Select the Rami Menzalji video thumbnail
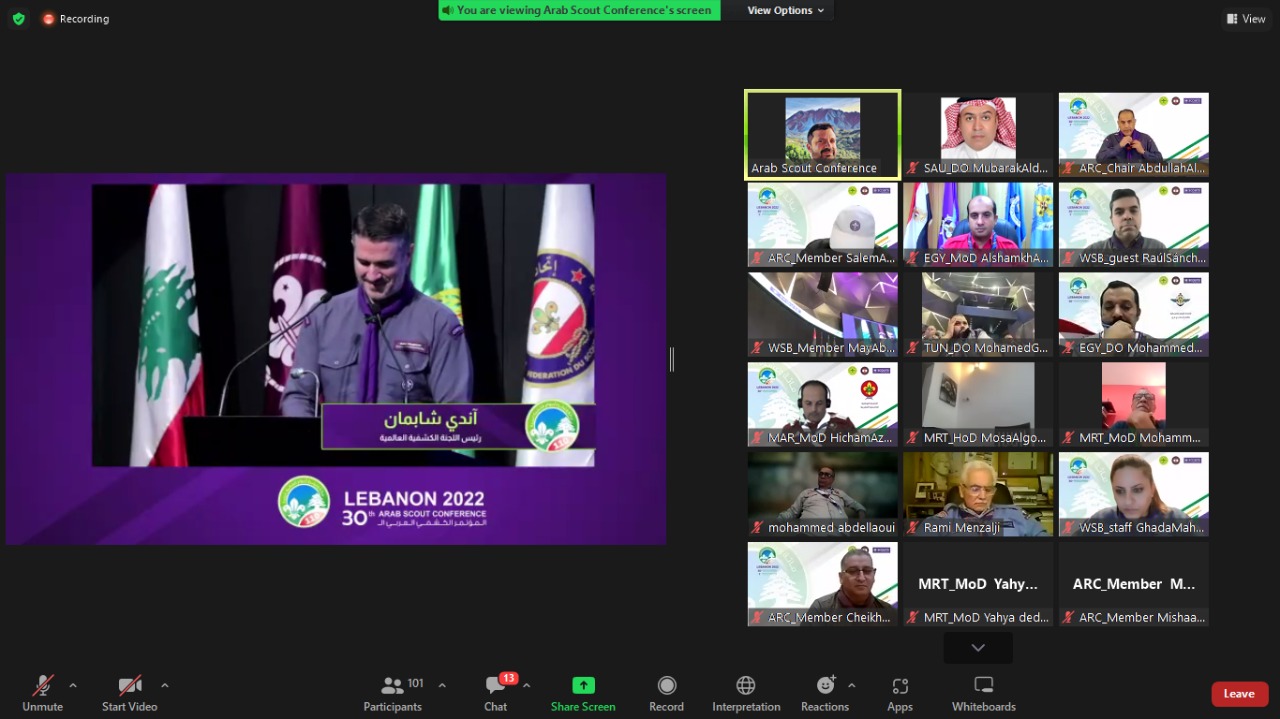1280x719 pixels. point(978,494)
